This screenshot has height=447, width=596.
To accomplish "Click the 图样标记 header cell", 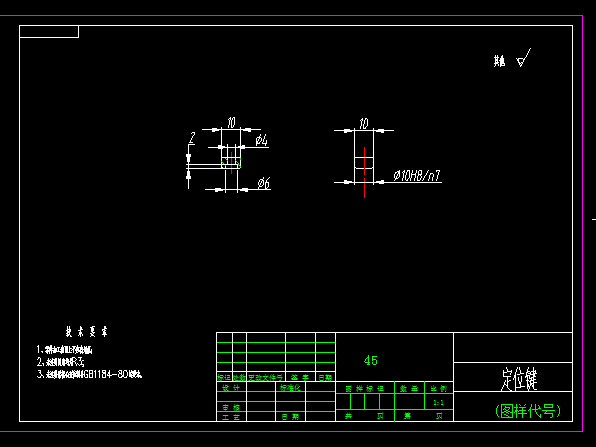I will (x=365, y=388).
